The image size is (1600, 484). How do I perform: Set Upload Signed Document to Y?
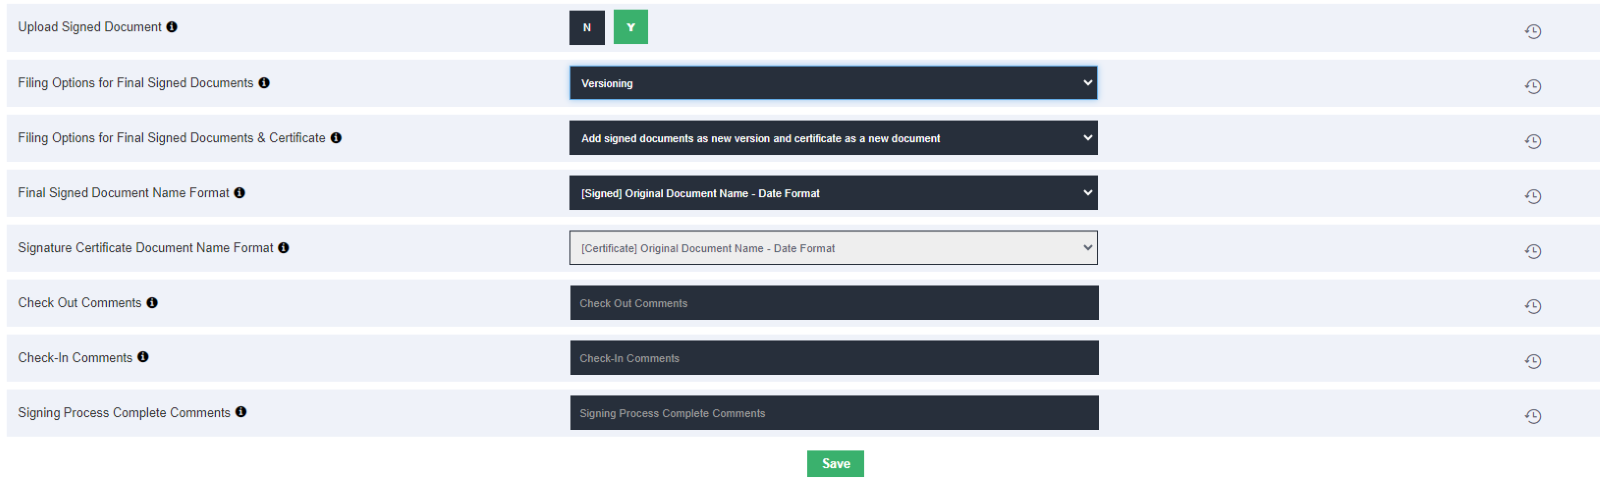tap(631, 28)
